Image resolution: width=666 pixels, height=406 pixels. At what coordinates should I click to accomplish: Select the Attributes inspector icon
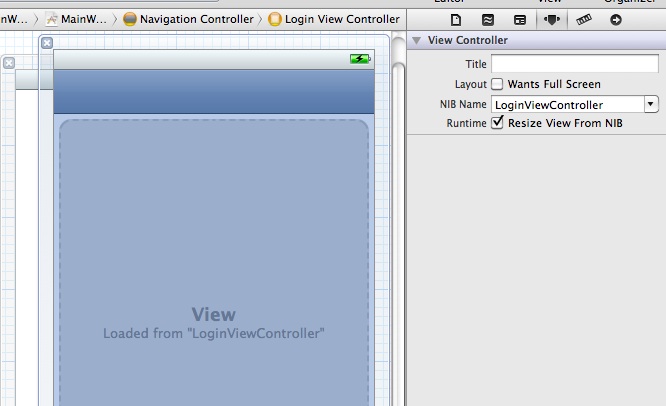[551, 19]
